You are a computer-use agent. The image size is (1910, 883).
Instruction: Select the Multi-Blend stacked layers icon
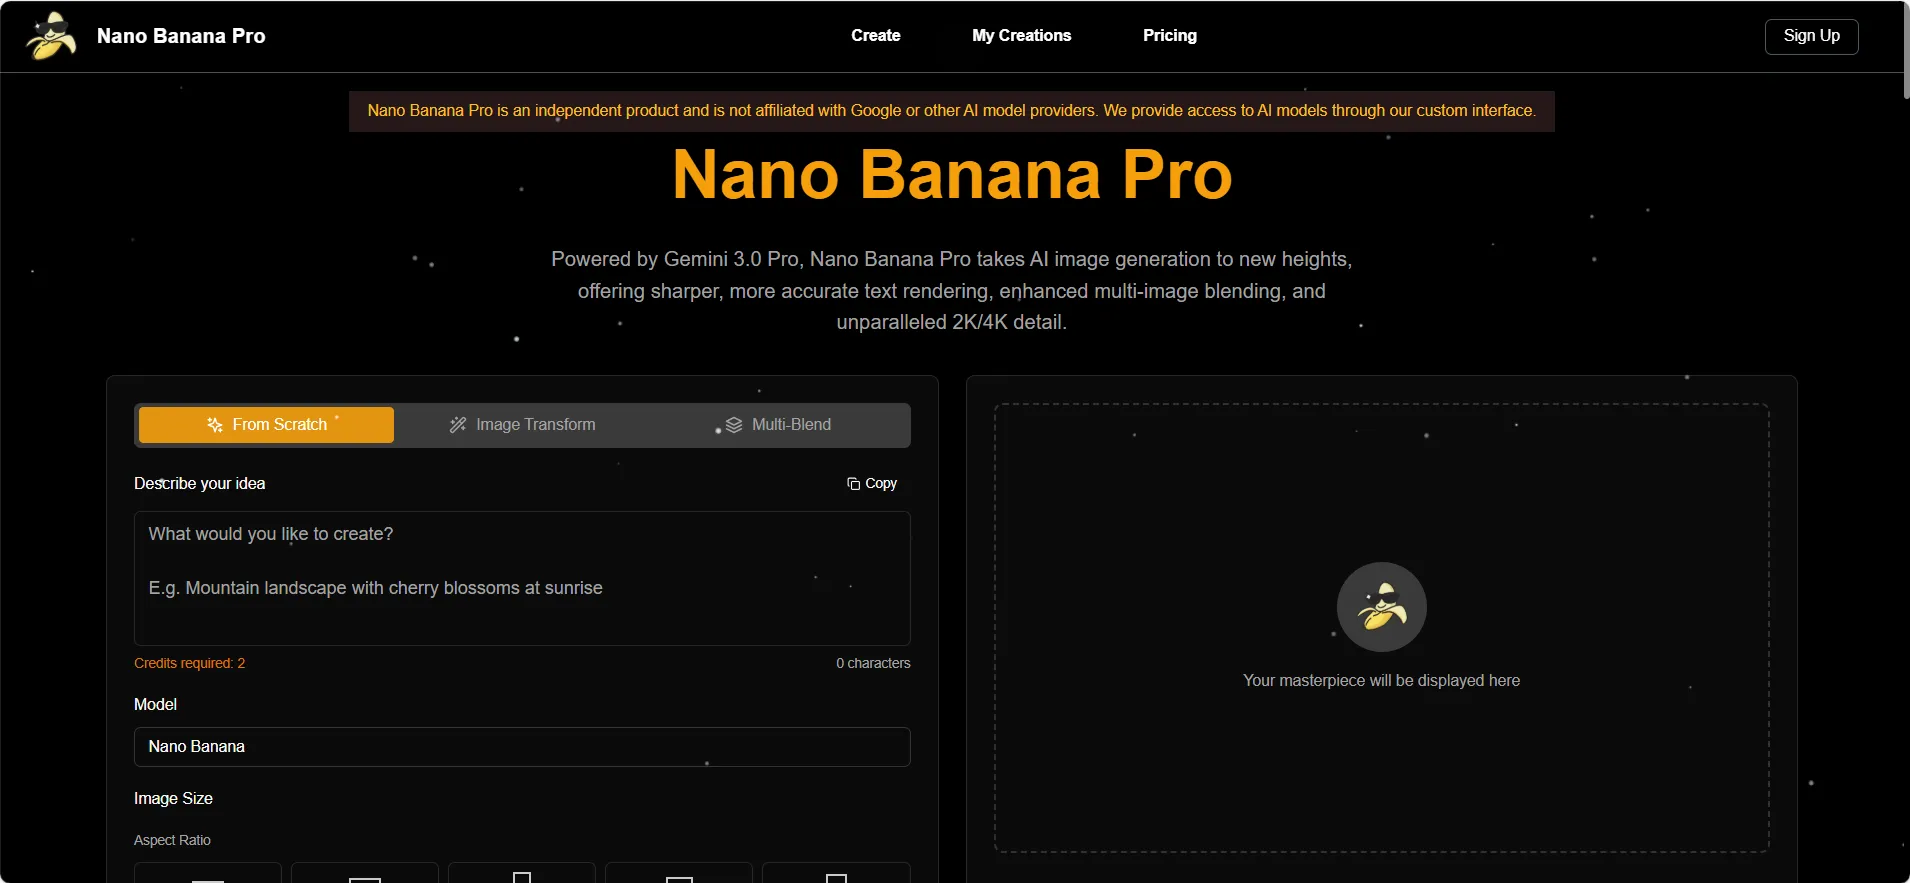coord(734,425)
